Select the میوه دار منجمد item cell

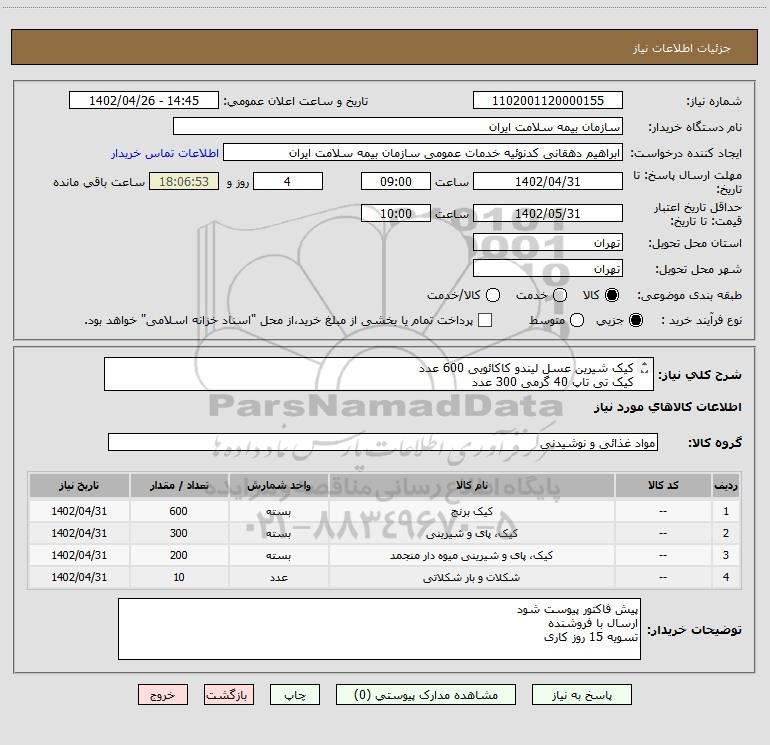(471, 555)
